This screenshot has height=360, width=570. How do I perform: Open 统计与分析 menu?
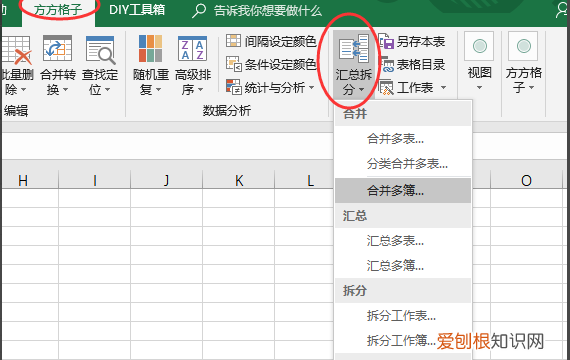click(270, 87)
